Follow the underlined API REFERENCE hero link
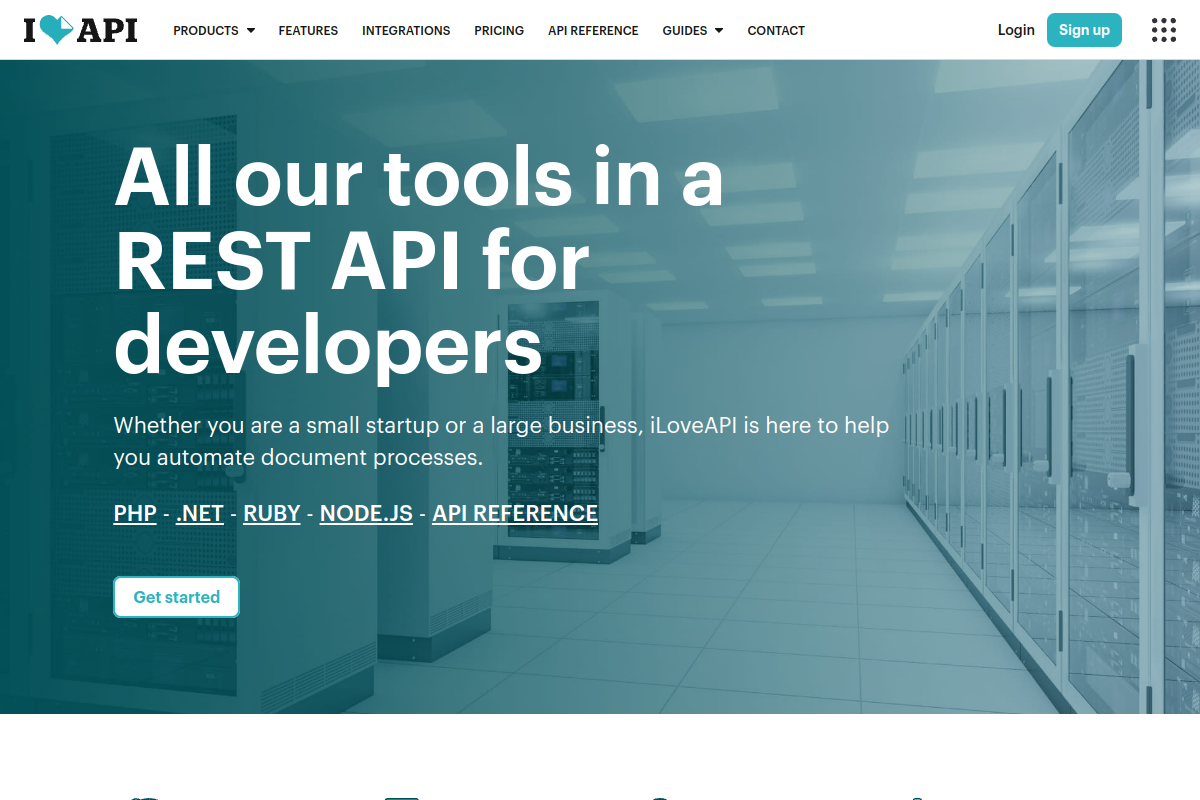1200x800 pixels. (x=515, y=513)
